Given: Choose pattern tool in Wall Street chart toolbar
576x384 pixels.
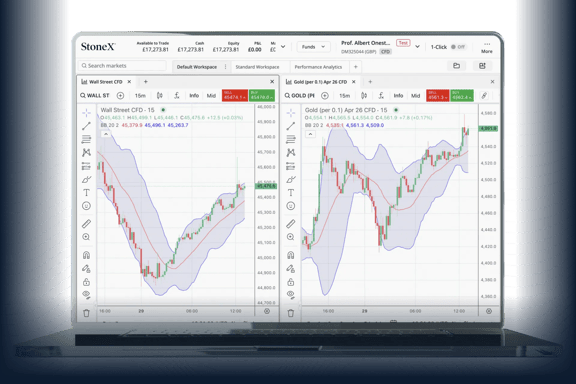Looking at the screenshot, I should click(x=86, y=152).
